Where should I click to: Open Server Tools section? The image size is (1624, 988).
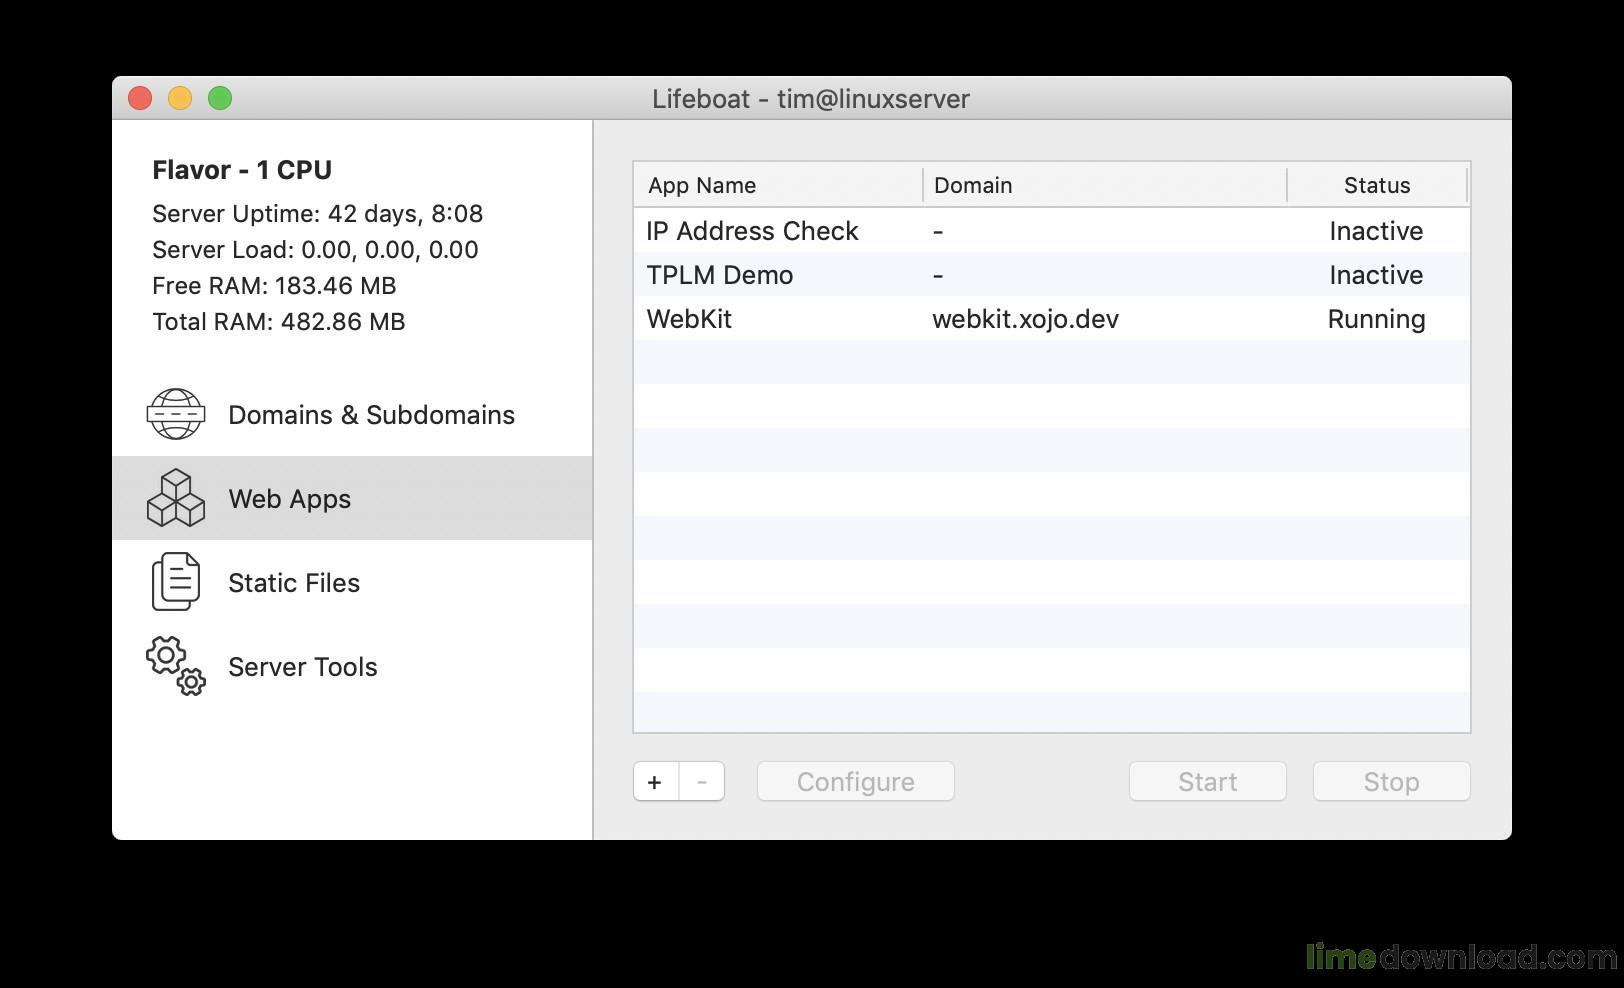352,666
